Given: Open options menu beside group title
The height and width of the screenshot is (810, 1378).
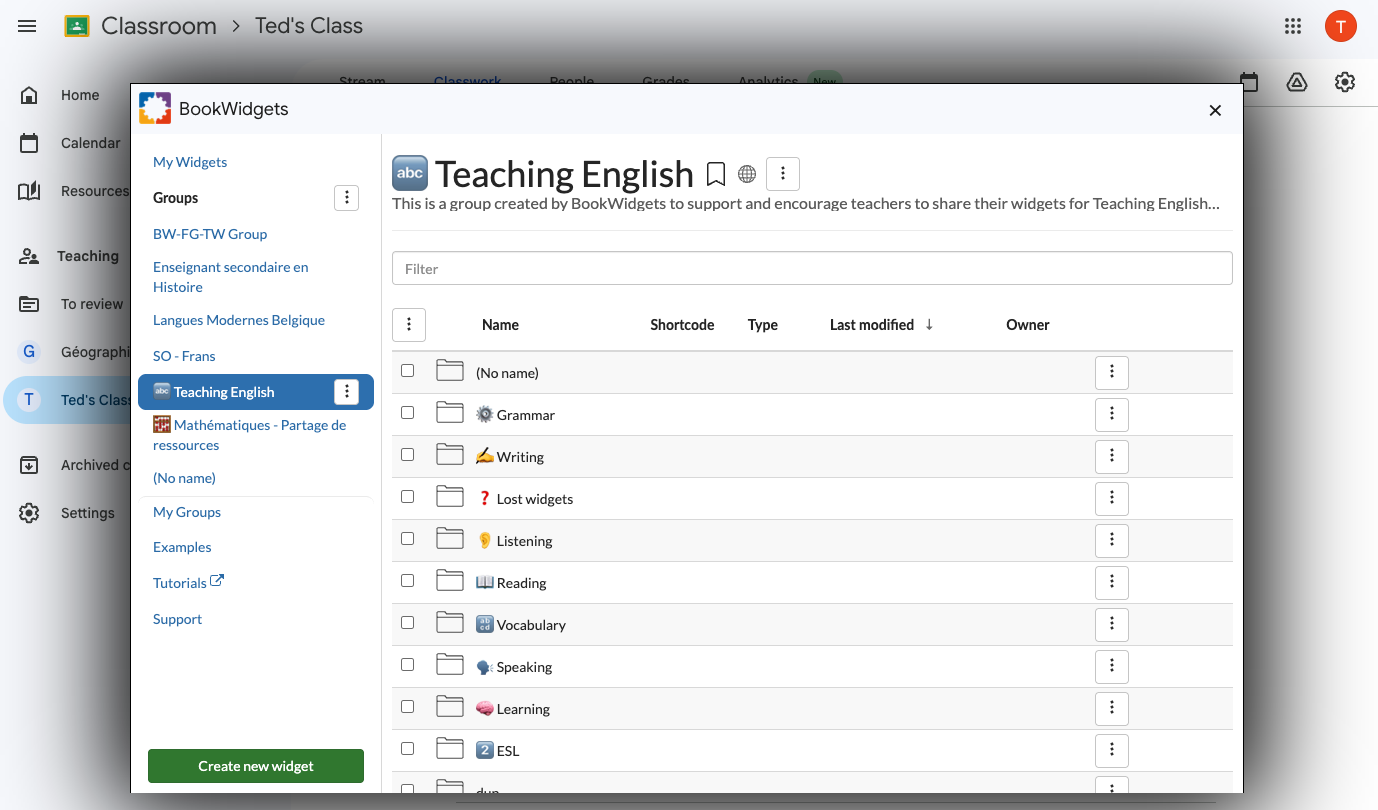Looking at the screenshot, I should click(783, 174).
